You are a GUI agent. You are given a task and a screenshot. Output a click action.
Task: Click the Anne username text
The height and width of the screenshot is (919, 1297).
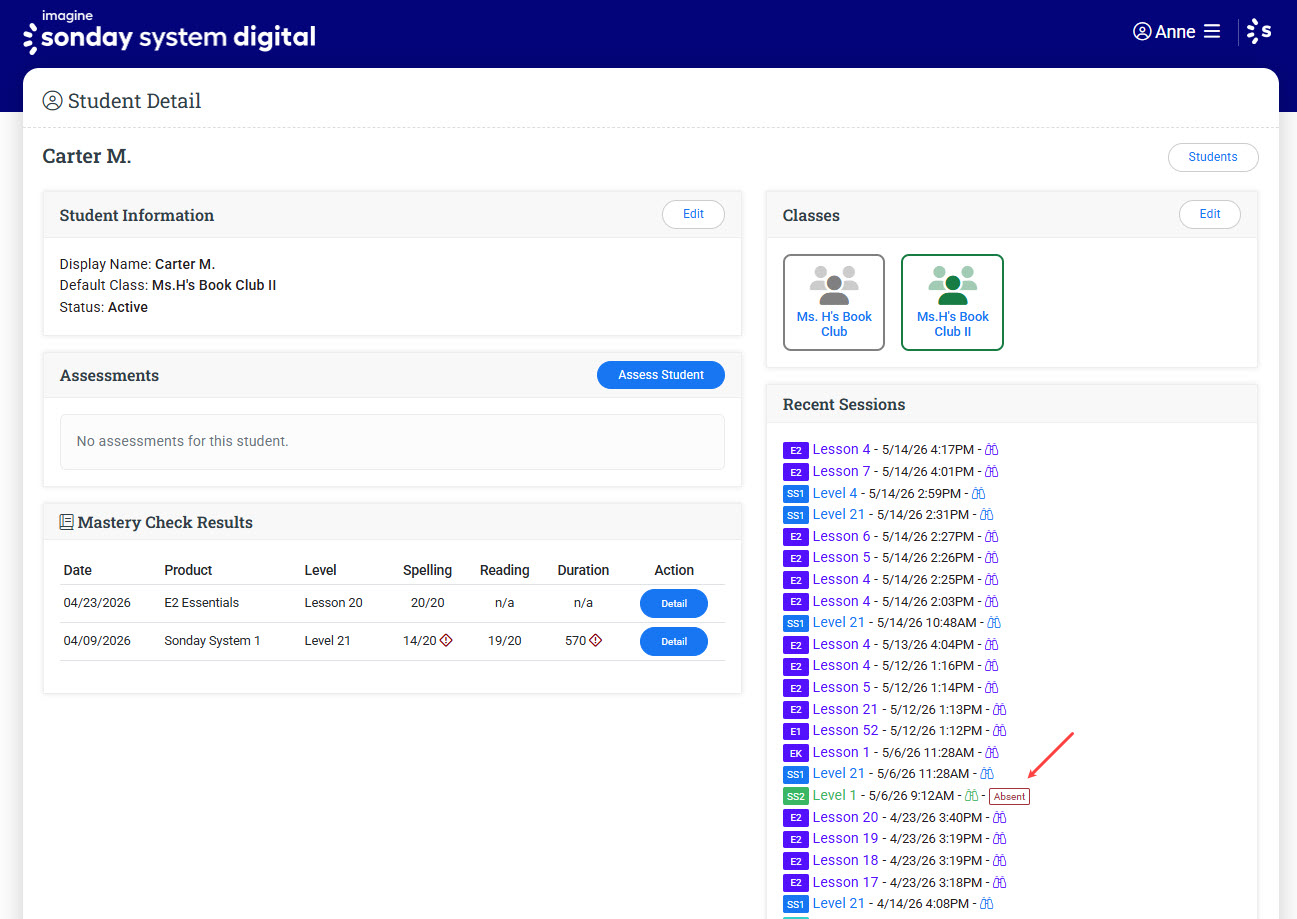[x=1175, y=32]
